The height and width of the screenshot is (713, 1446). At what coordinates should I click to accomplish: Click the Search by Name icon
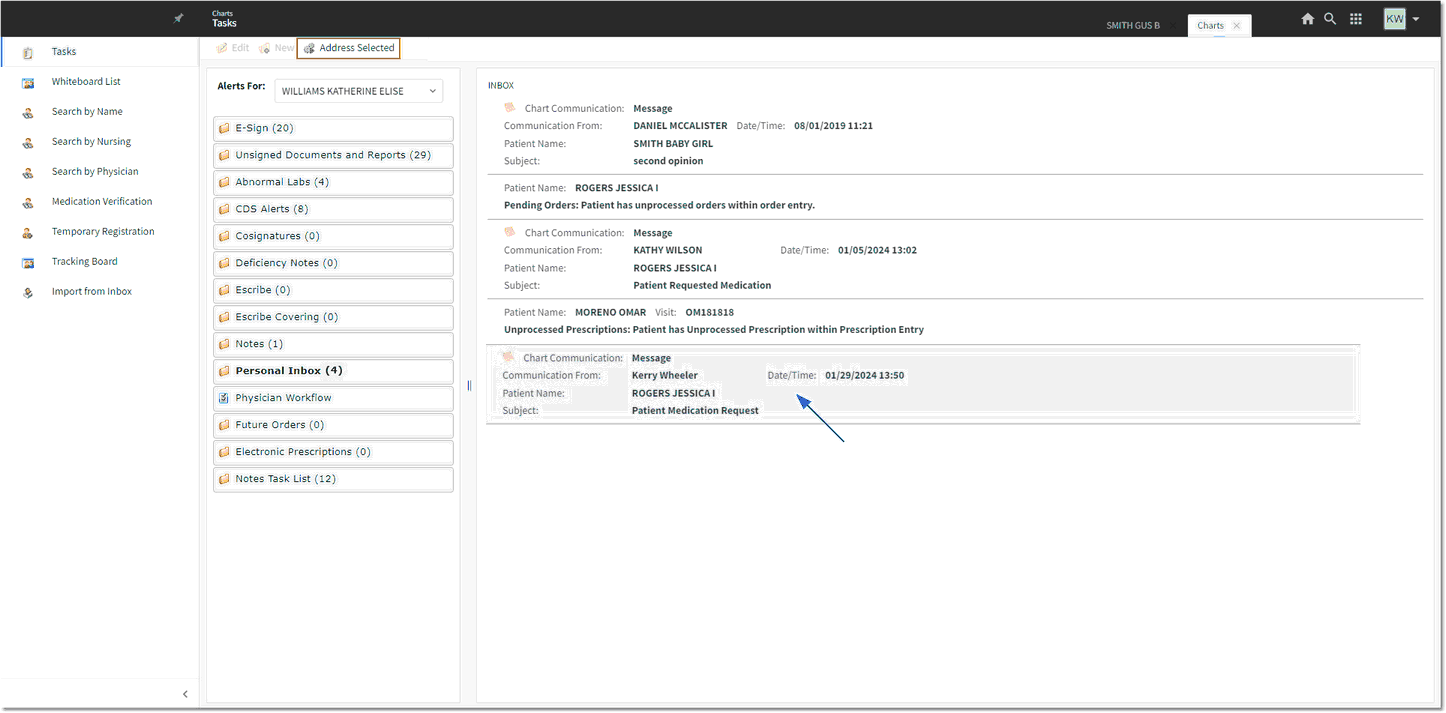coord(28,112)
